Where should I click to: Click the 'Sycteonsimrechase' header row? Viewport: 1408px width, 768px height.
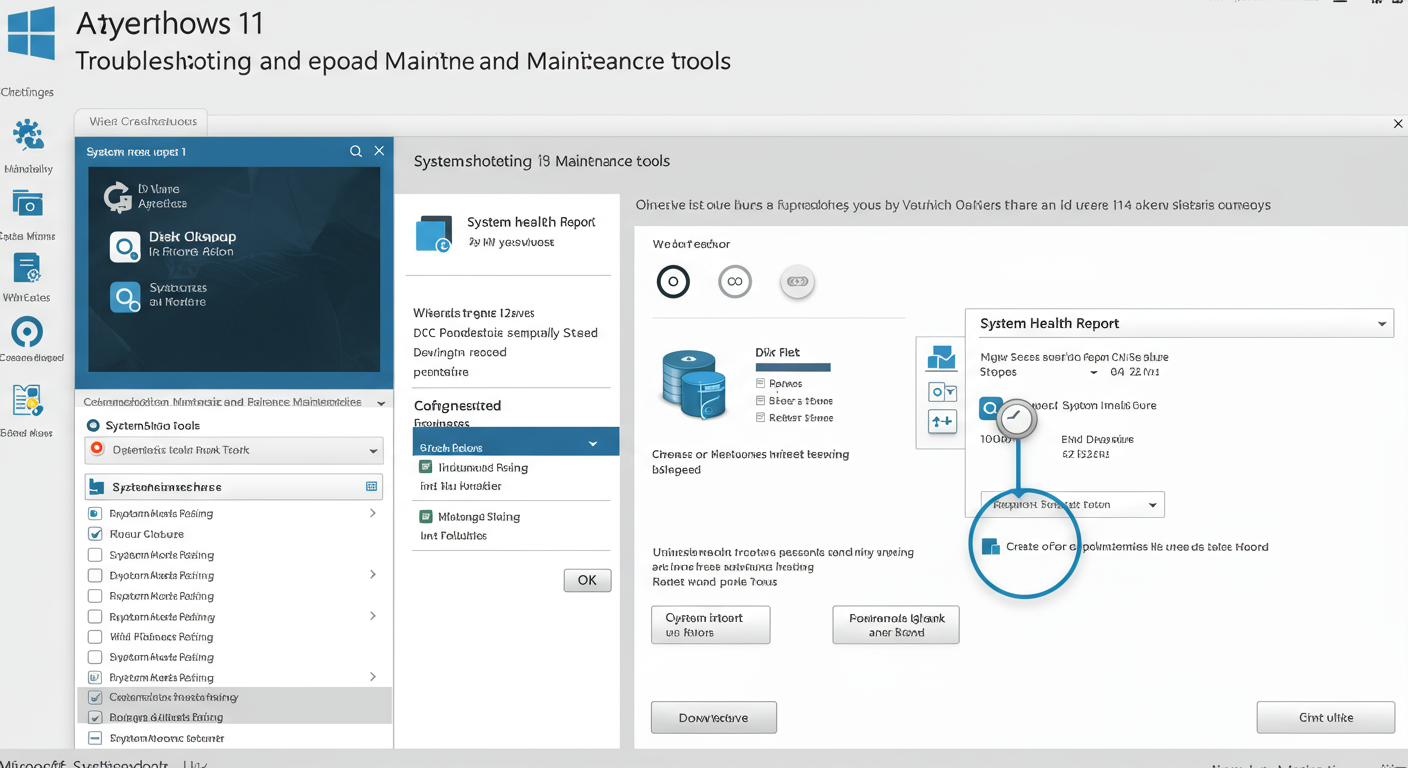(x=234, y=487)
